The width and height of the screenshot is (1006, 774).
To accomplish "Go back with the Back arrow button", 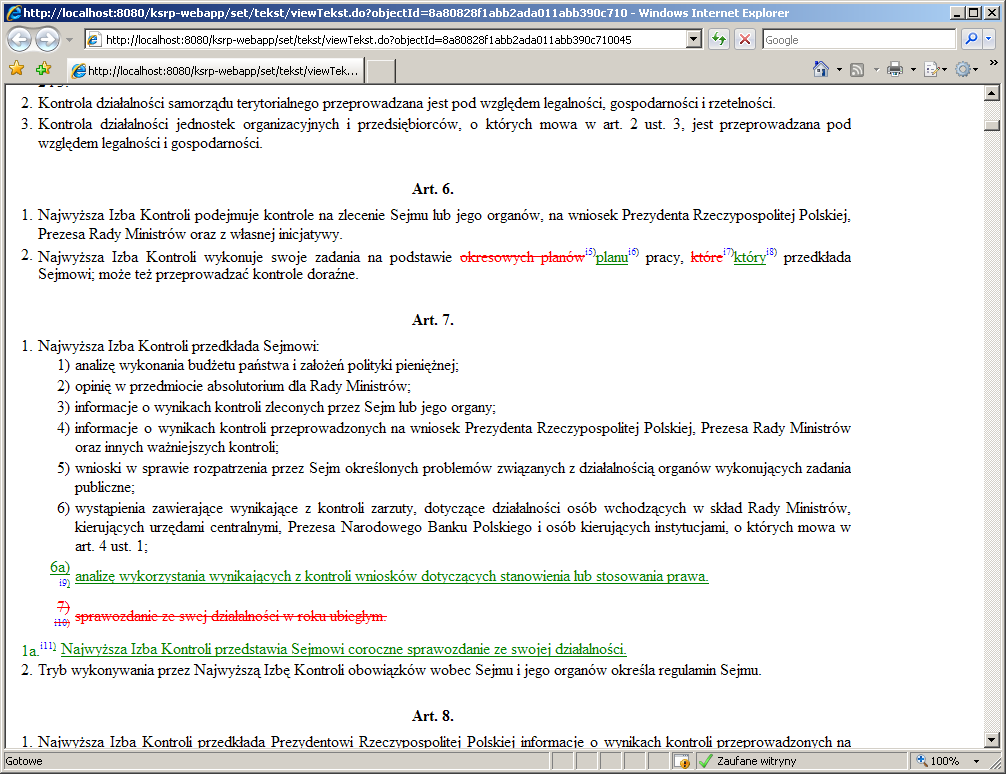I will tap(19, 40).
